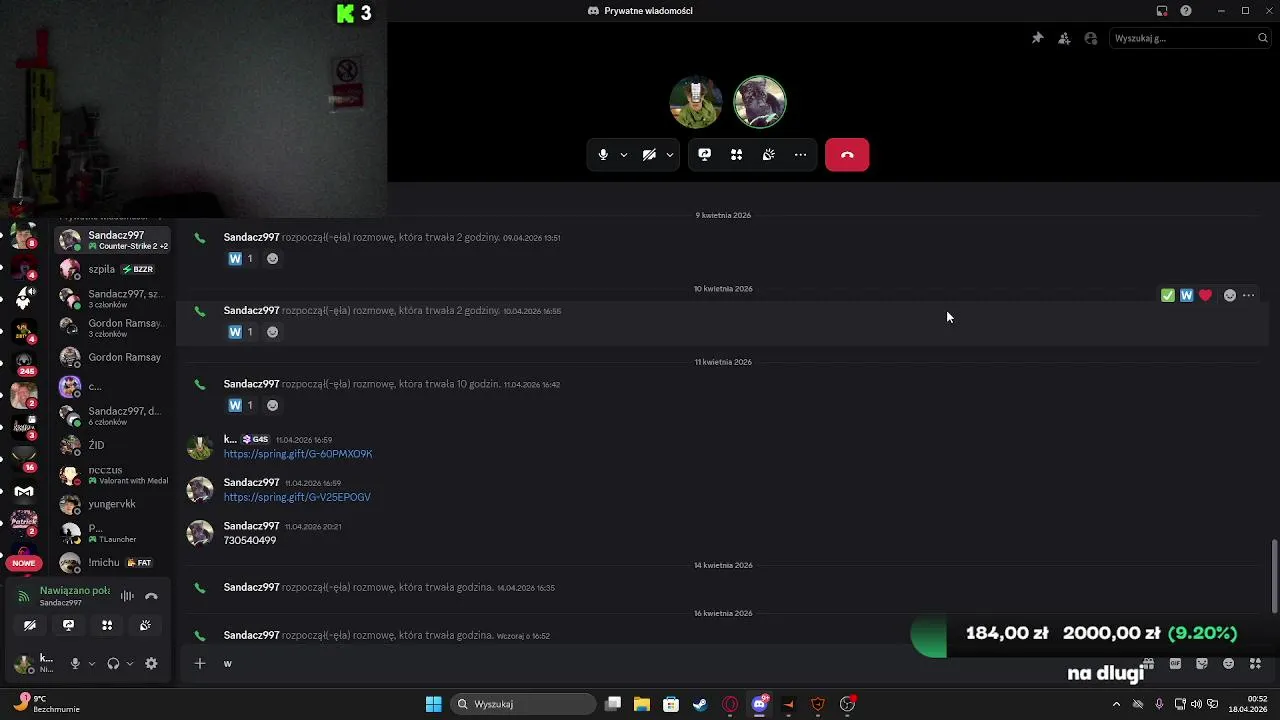Click plus to attach a file
Image resolution: width=1280 pixels, height=720 pixels.
(x=200, y=663)
